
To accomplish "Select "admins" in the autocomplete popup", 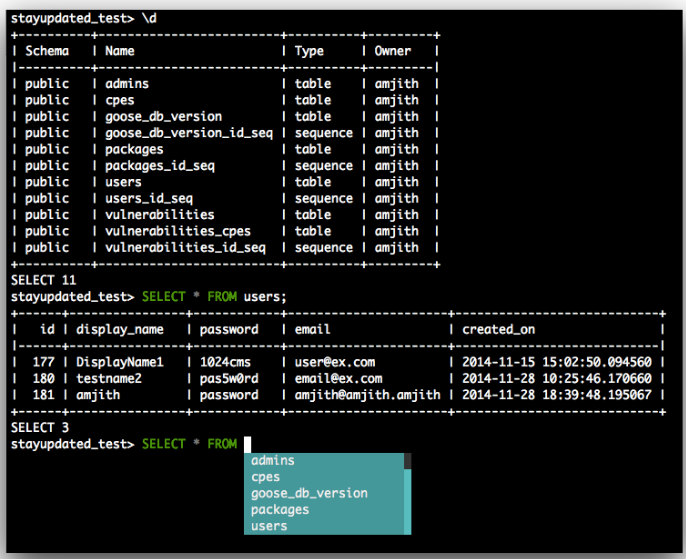I will 273,461.
